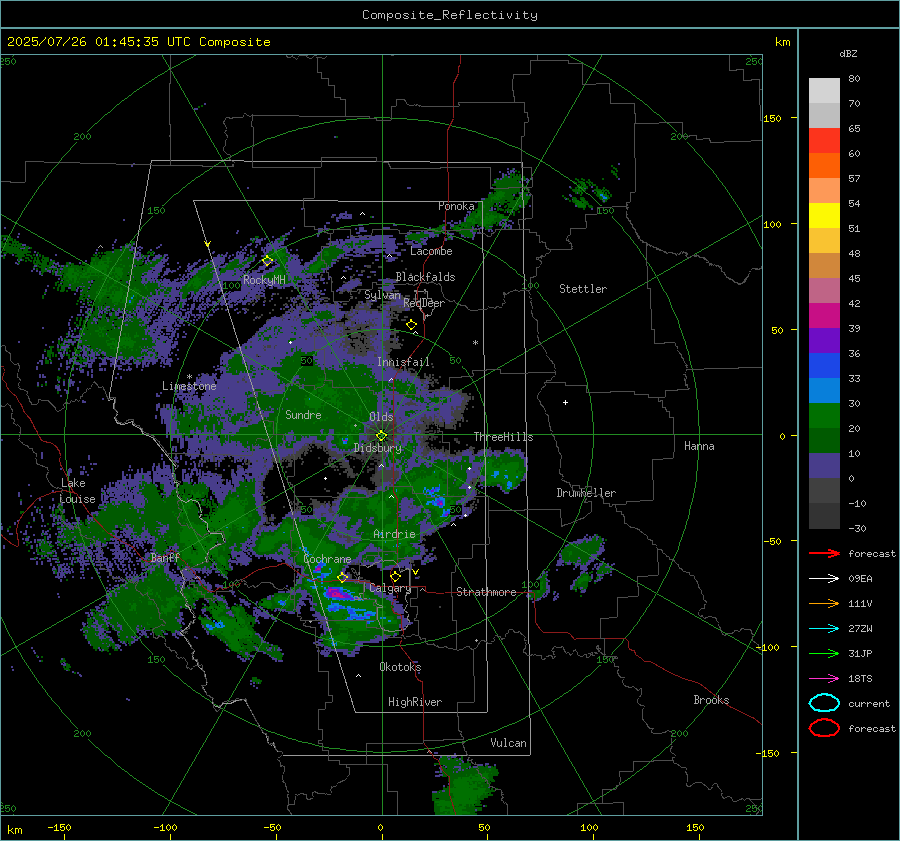Click the Airdrie city label
900x841 pixels.
coord(394,534)
